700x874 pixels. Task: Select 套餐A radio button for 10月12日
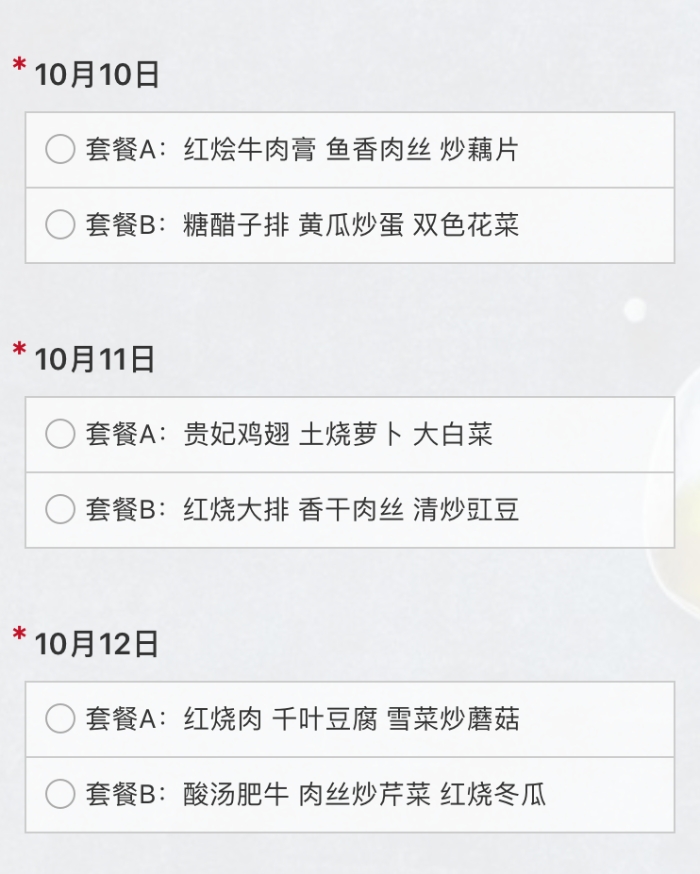60,718
